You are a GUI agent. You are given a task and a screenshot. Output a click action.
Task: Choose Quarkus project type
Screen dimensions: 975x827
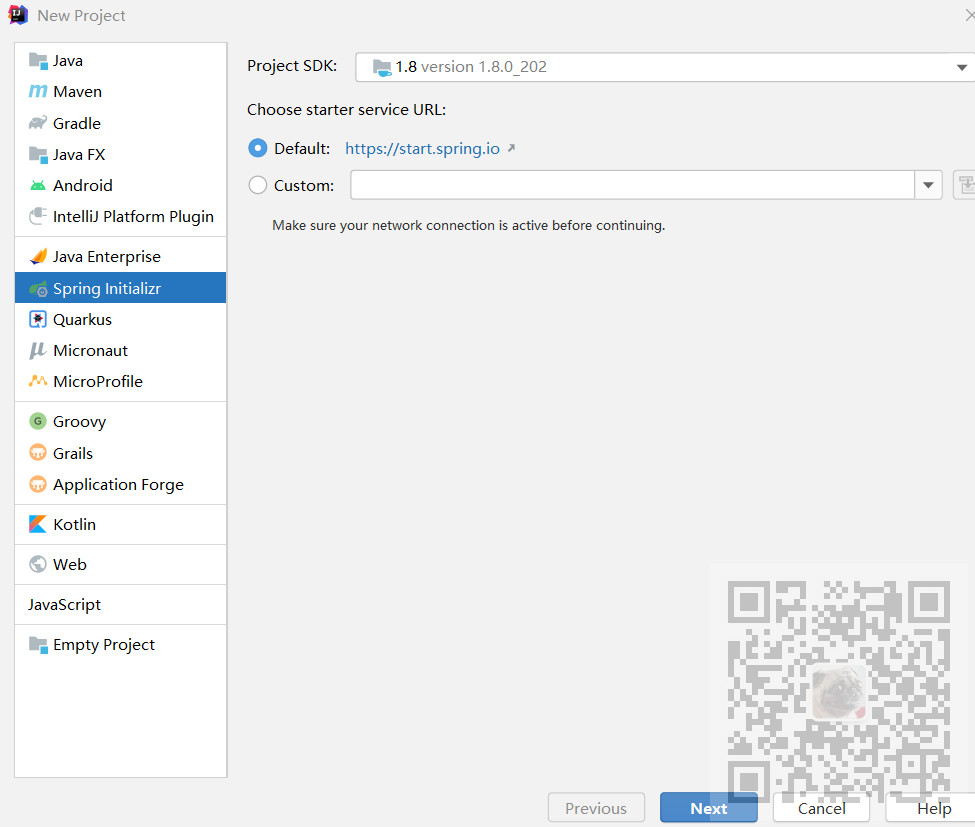[121, 319]
